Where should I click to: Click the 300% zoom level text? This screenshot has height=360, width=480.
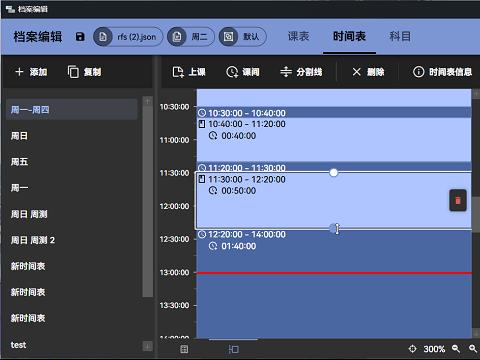pyautogui.click(x=434, y=349)
